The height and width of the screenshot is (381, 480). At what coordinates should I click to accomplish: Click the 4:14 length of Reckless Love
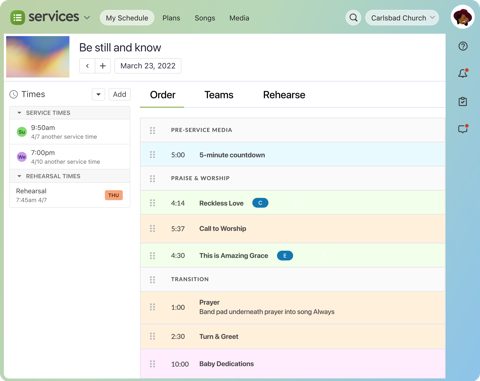pyautogui.click(x=177, y=203)
